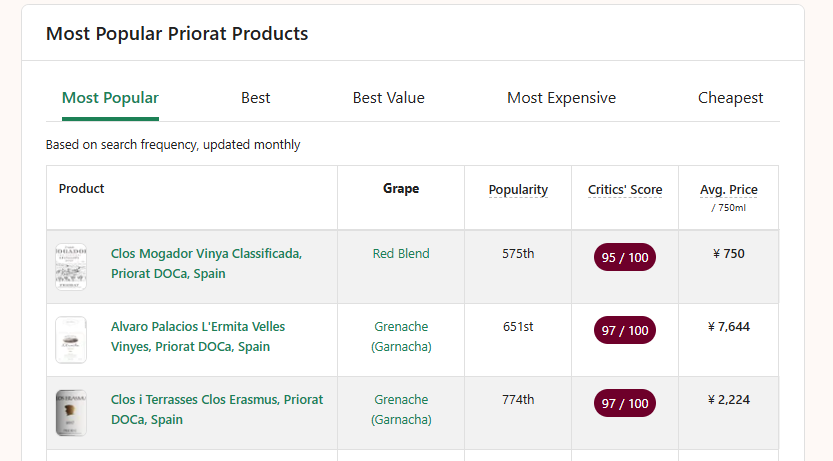Click Grenache link in Clos Erasmus row
Image resolution: width=833 pixels, height=461 pixels.
coord(401,410)
